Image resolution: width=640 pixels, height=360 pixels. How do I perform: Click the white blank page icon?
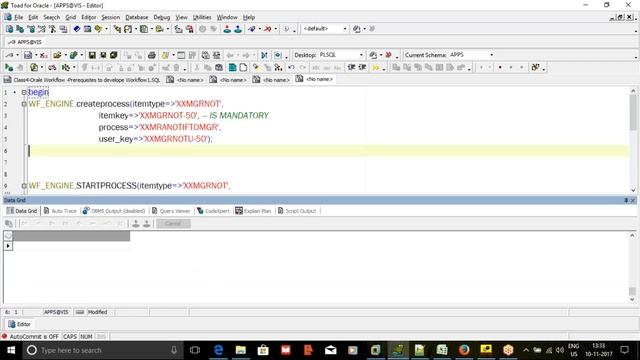tap(243, 68)
